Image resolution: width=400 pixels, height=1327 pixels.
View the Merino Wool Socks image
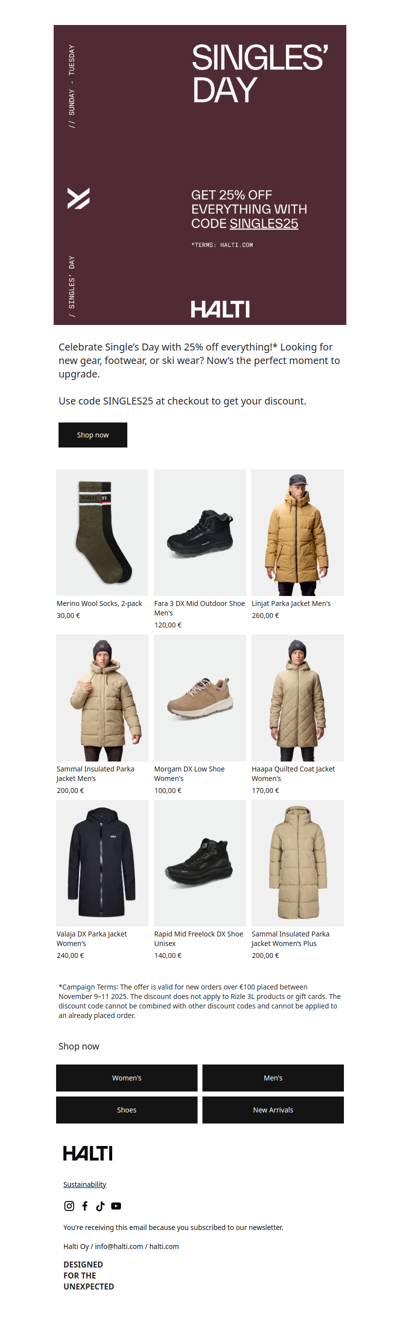coord(102,533)
